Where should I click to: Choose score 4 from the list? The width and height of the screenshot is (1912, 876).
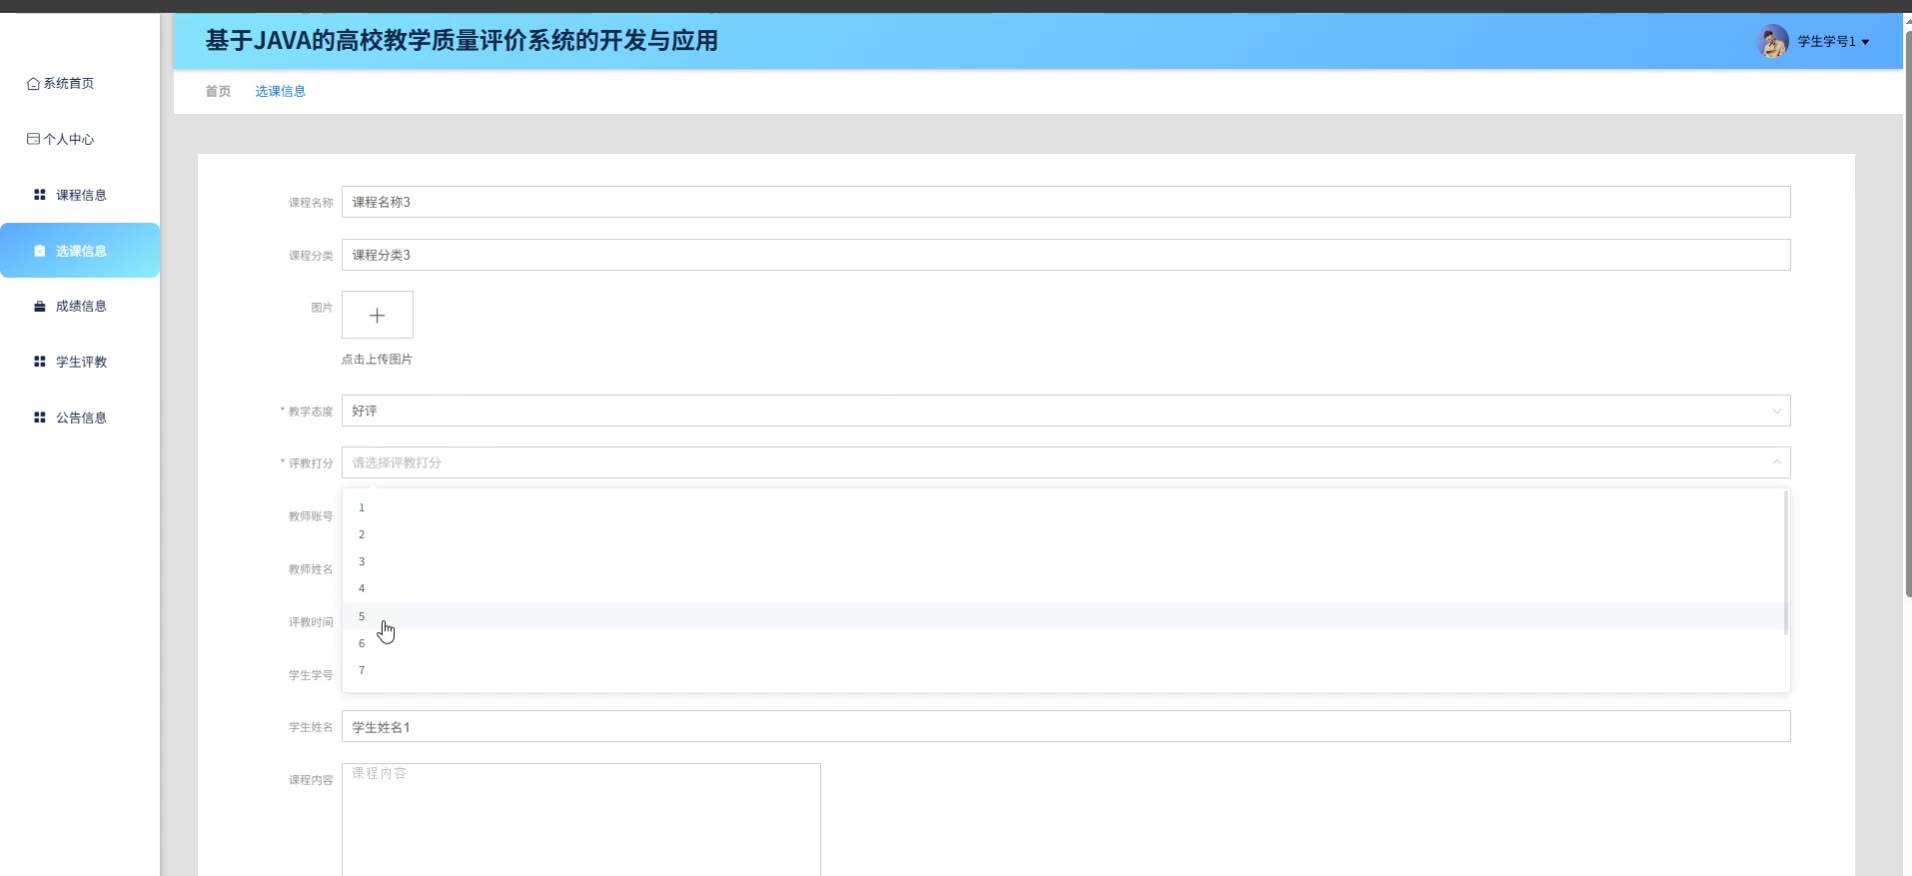point(1063,589)
